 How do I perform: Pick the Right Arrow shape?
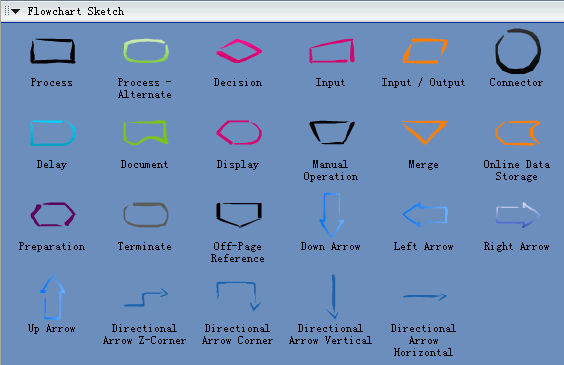click(518, 215)
